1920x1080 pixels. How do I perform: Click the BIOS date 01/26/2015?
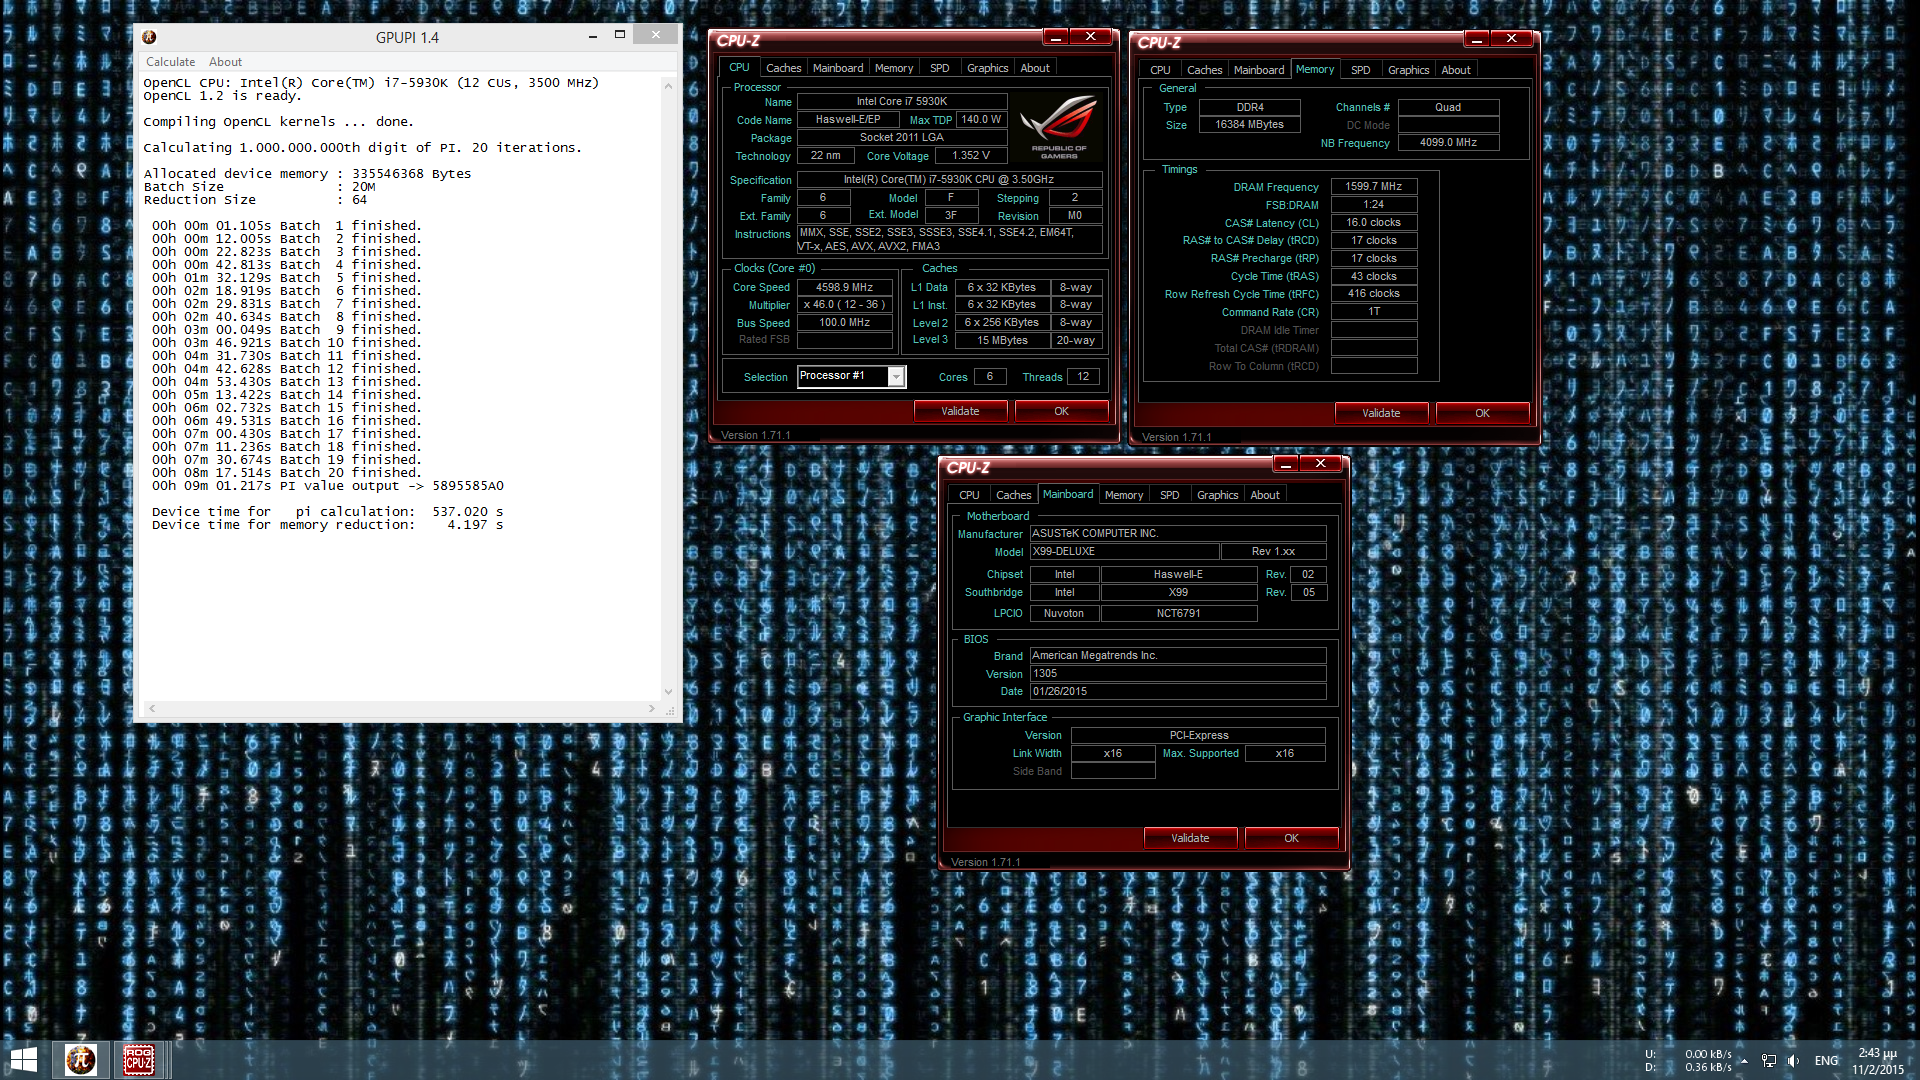point(1177,691)
